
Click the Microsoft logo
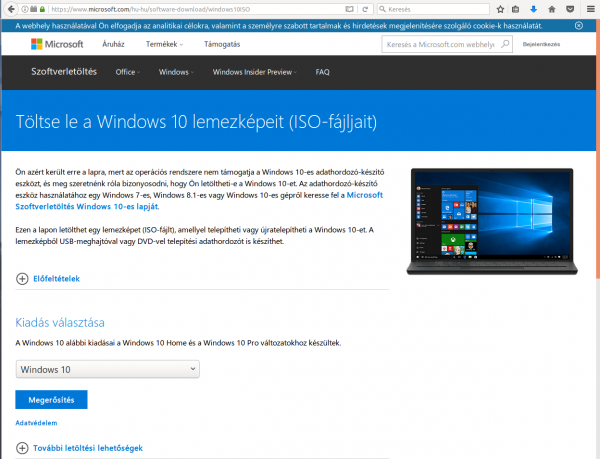click(57, 44)
